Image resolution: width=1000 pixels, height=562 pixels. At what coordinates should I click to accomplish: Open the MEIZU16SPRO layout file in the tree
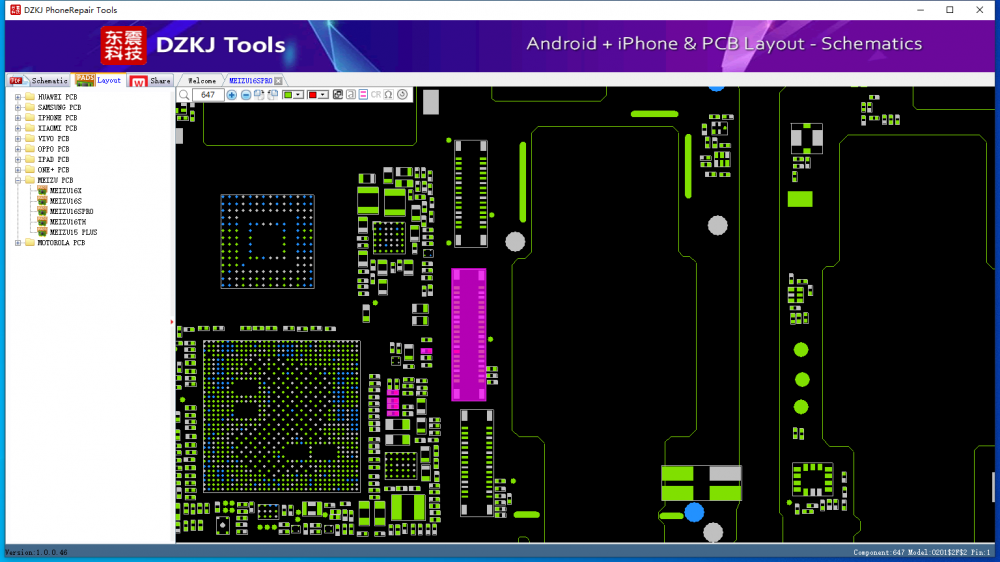71,212
